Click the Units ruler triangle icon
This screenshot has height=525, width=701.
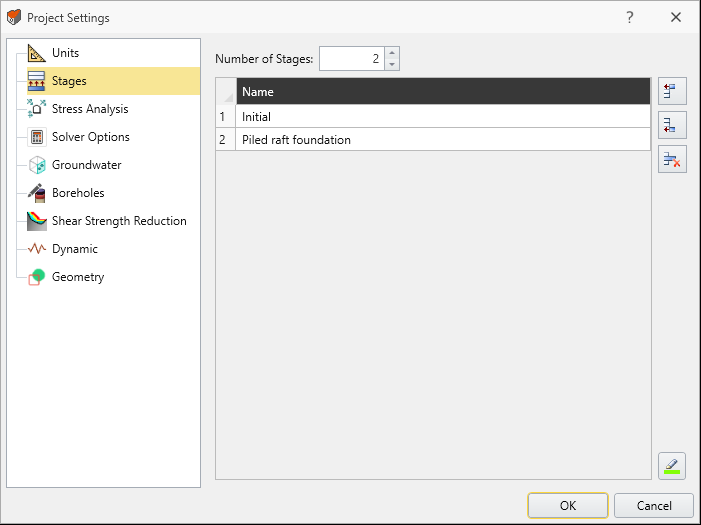pos(36,53)
